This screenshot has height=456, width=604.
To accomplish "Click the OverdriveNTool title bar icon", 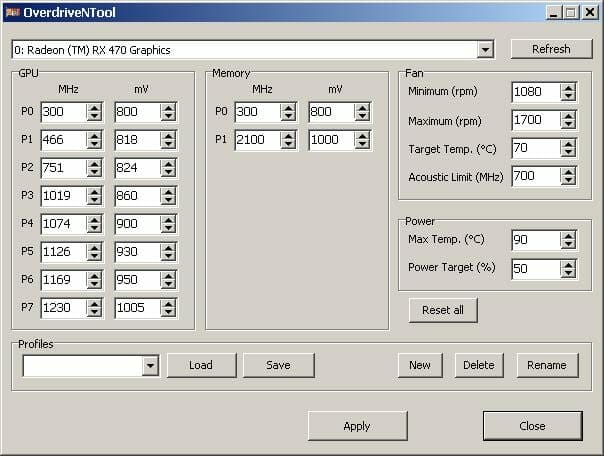I will tap(13, 12).
